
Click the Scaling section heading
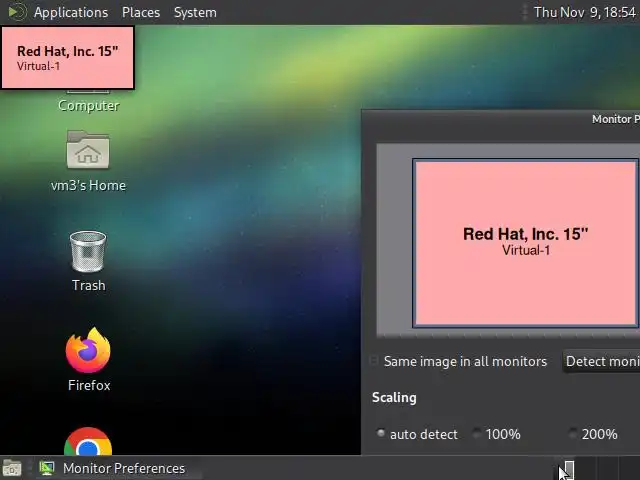click(x=394, y=398)
